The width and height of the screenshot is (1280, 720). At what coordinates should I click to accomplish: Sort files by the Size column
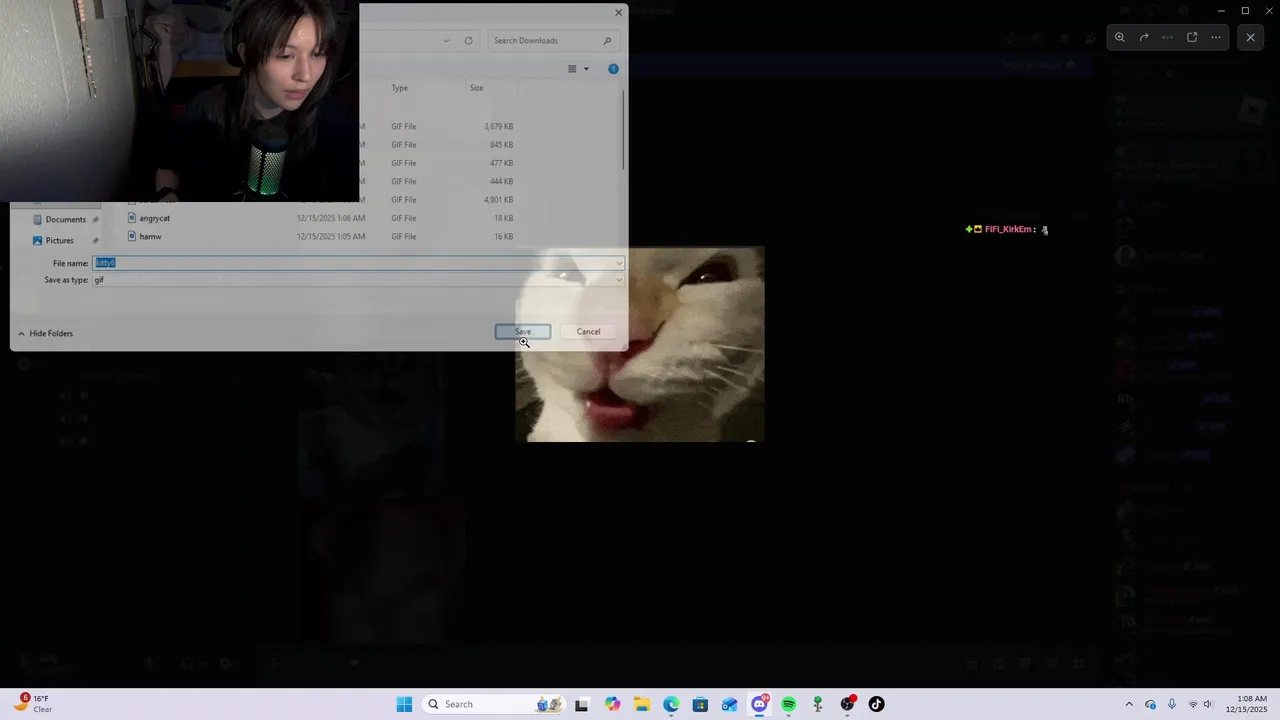click(477, 88)
